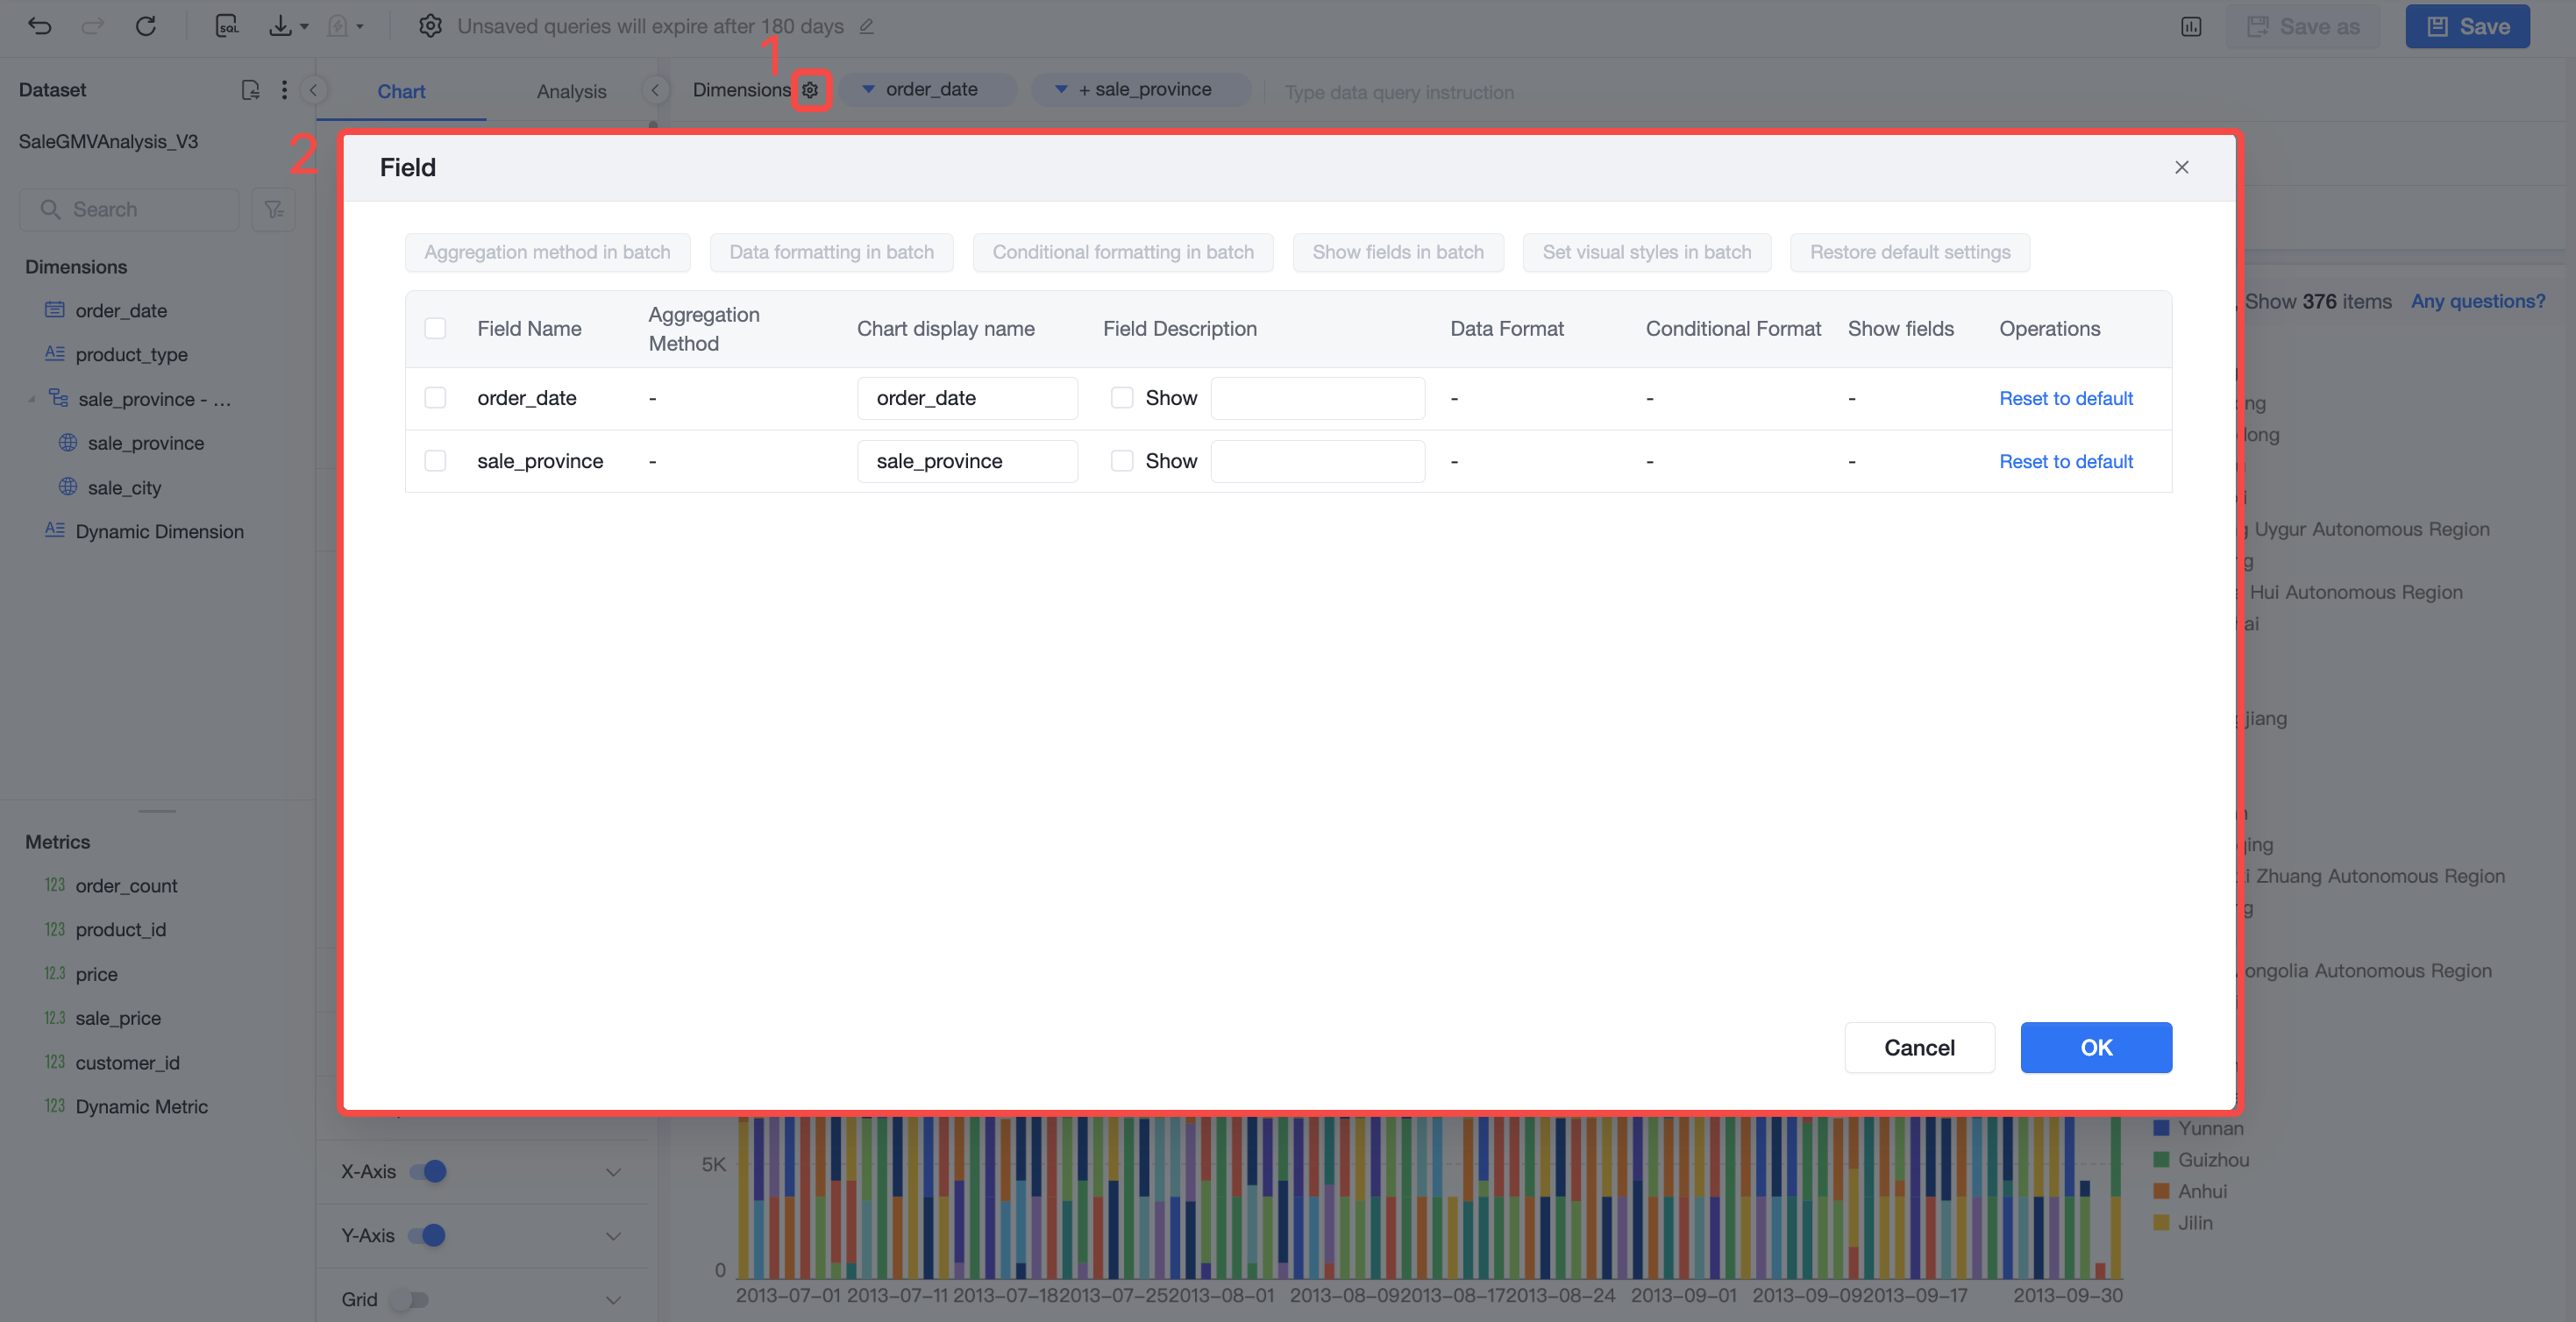Check the order_date row checkbox
2576x1322 pixels.
[435, 398]
